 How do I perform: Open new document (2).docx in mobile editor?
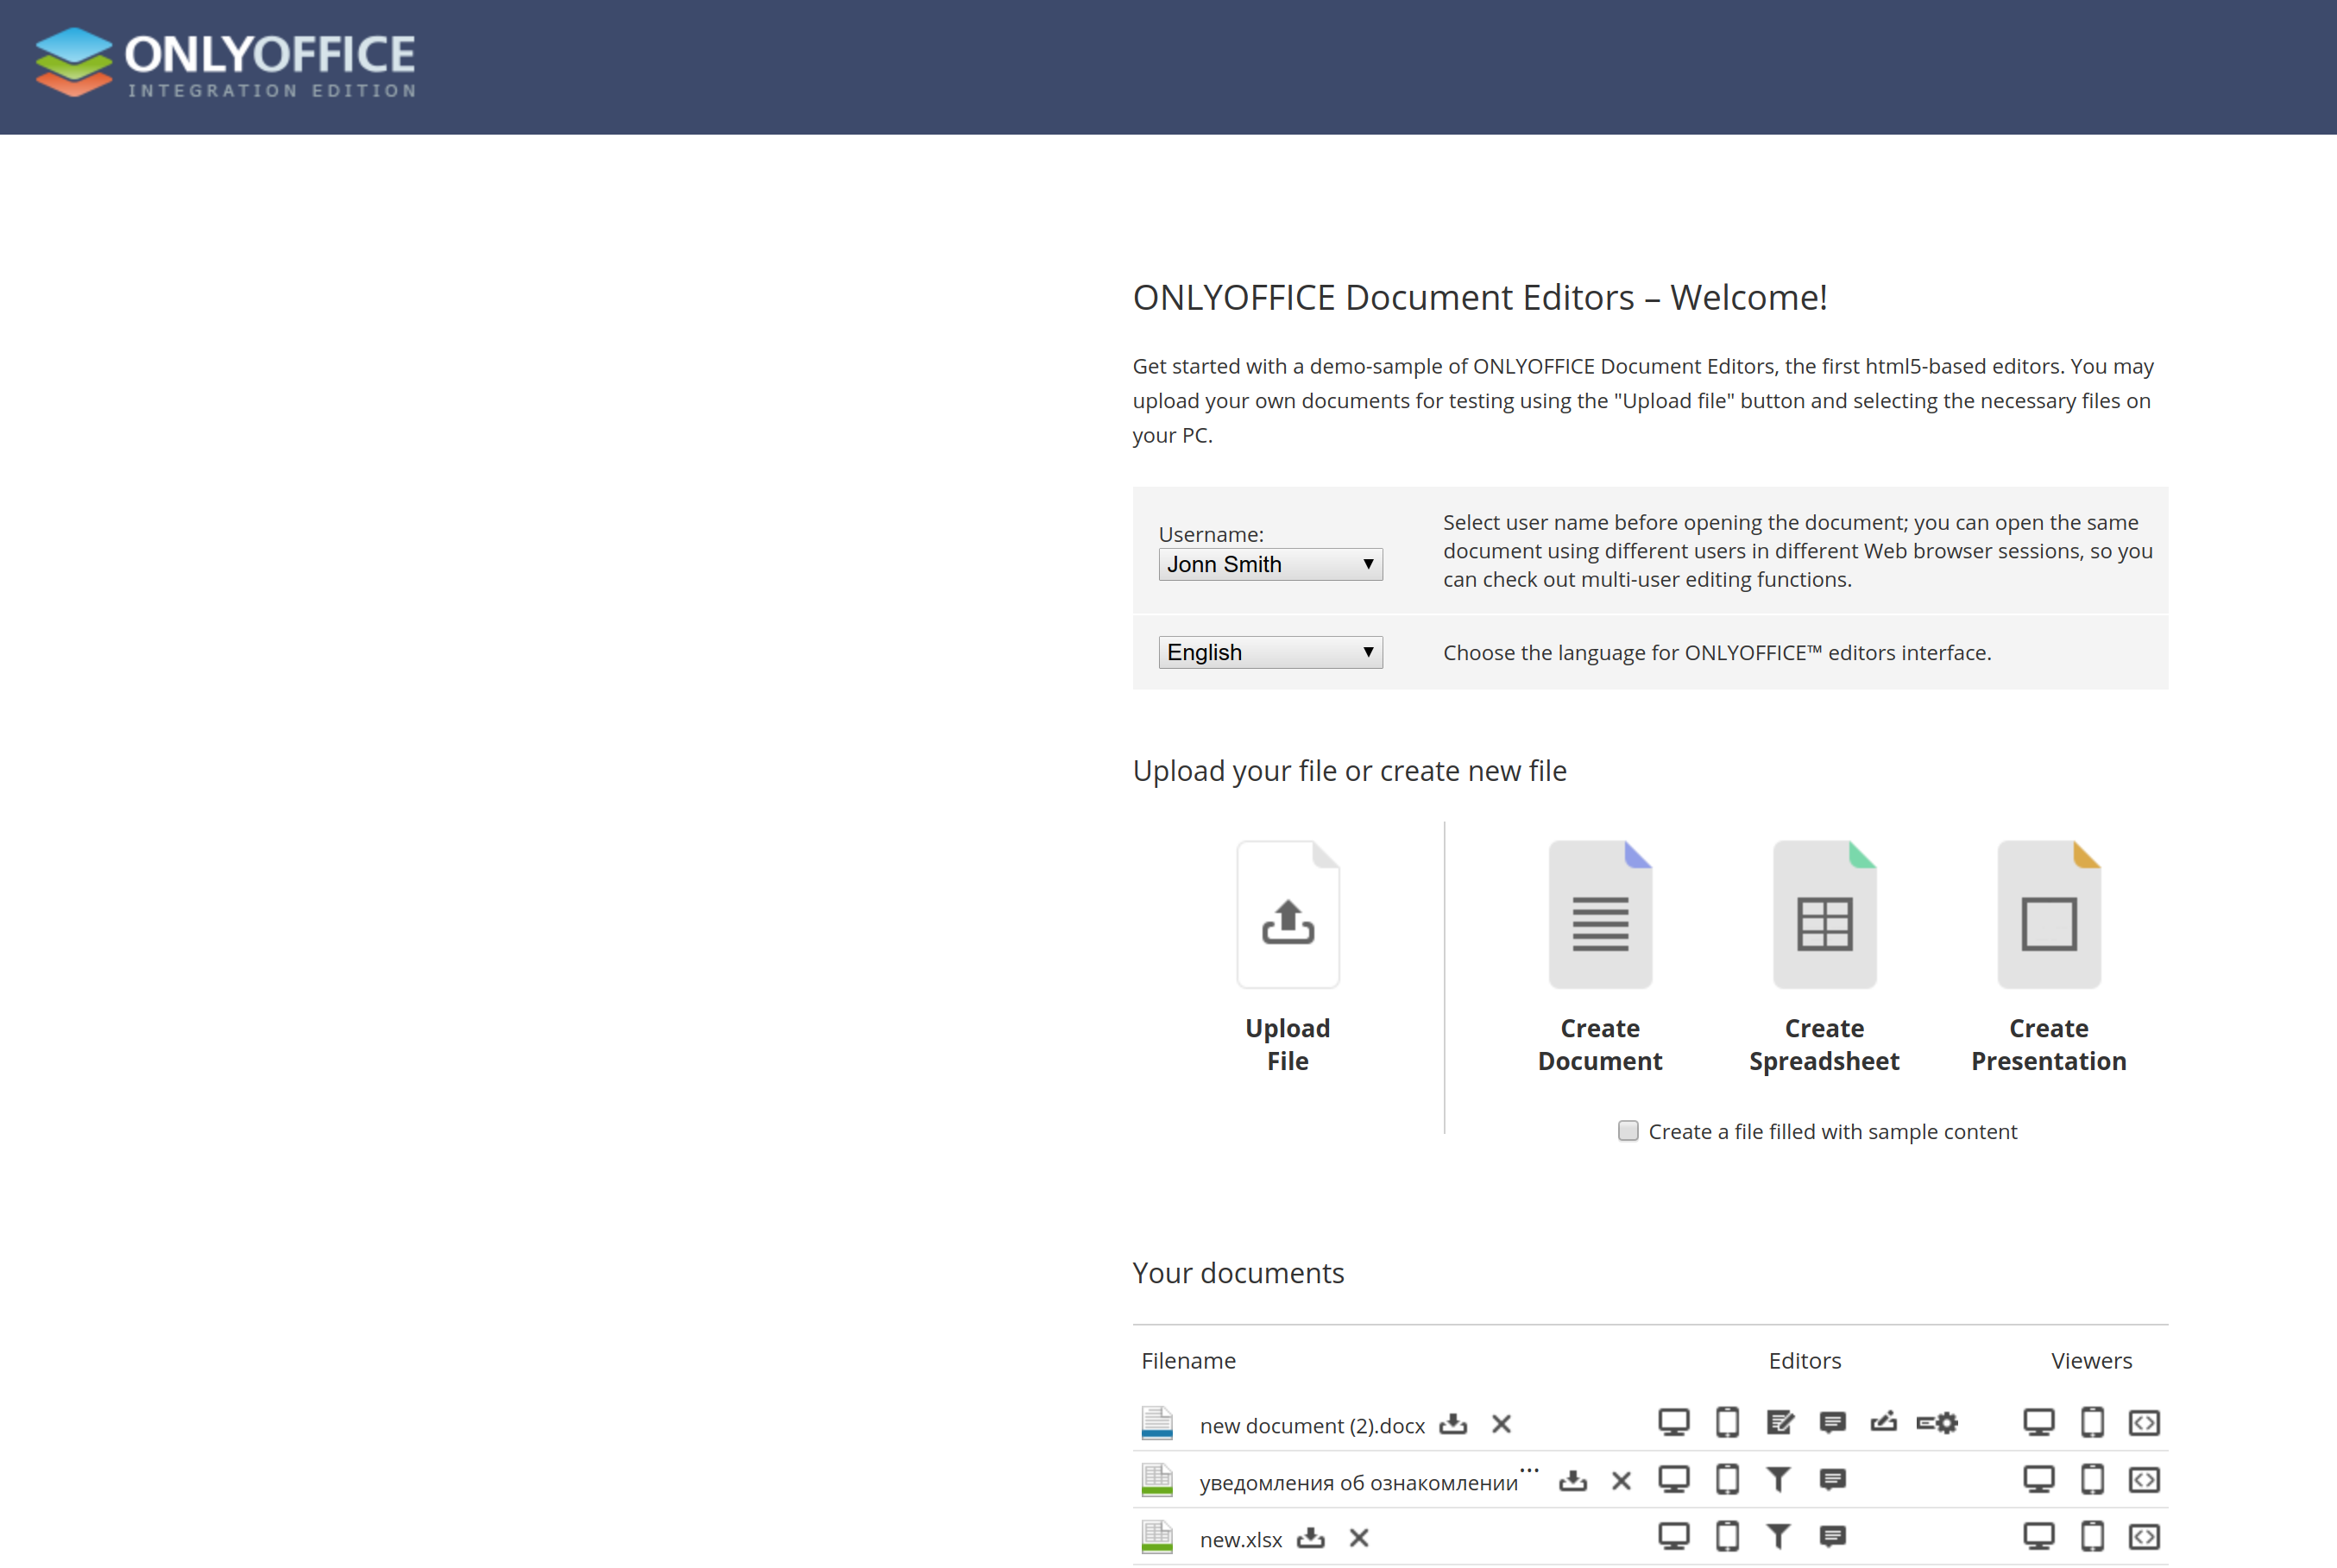pos(1726,1423)
